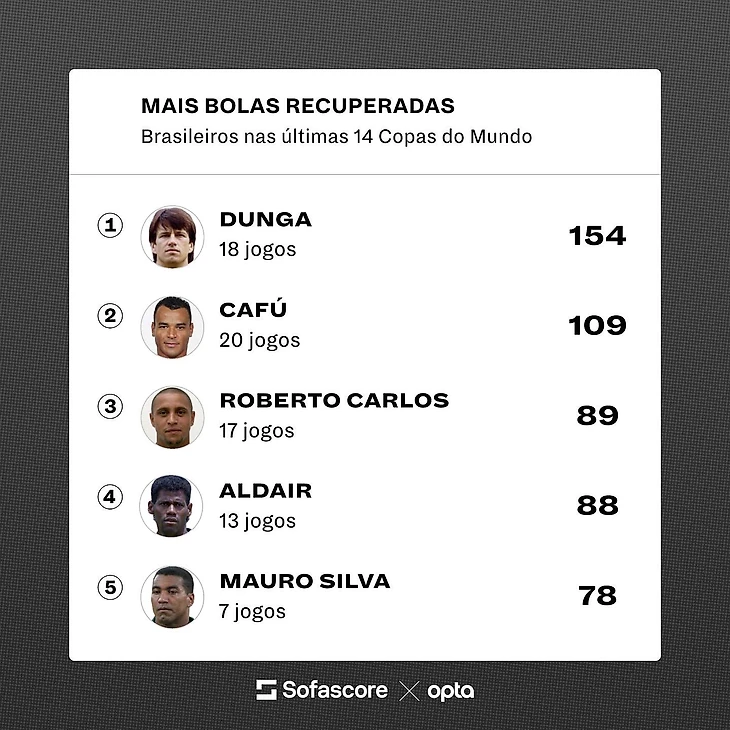This screenshot has height=730, width=730.
Task: Click the DUNGA name label
Action: point(266,220)
